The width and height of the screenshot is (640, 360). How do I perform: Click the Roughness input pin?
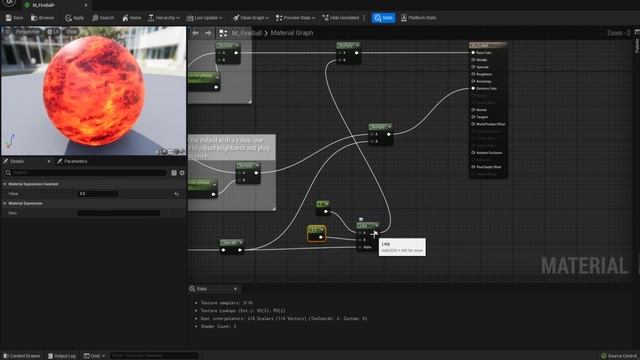coord(473,74)
